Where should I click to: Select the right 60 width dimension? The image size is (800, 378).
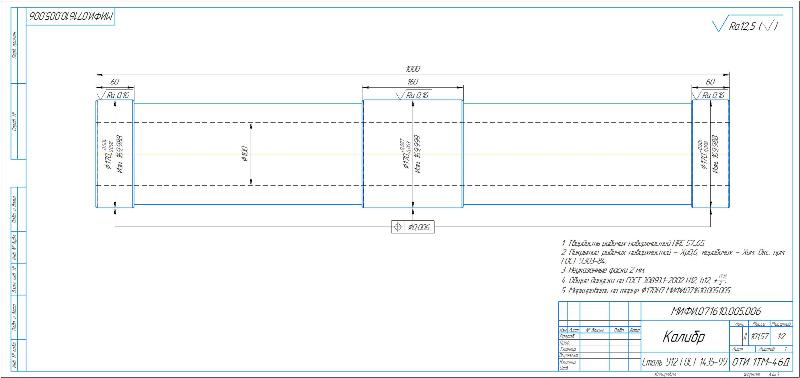(x=710, y=83)
